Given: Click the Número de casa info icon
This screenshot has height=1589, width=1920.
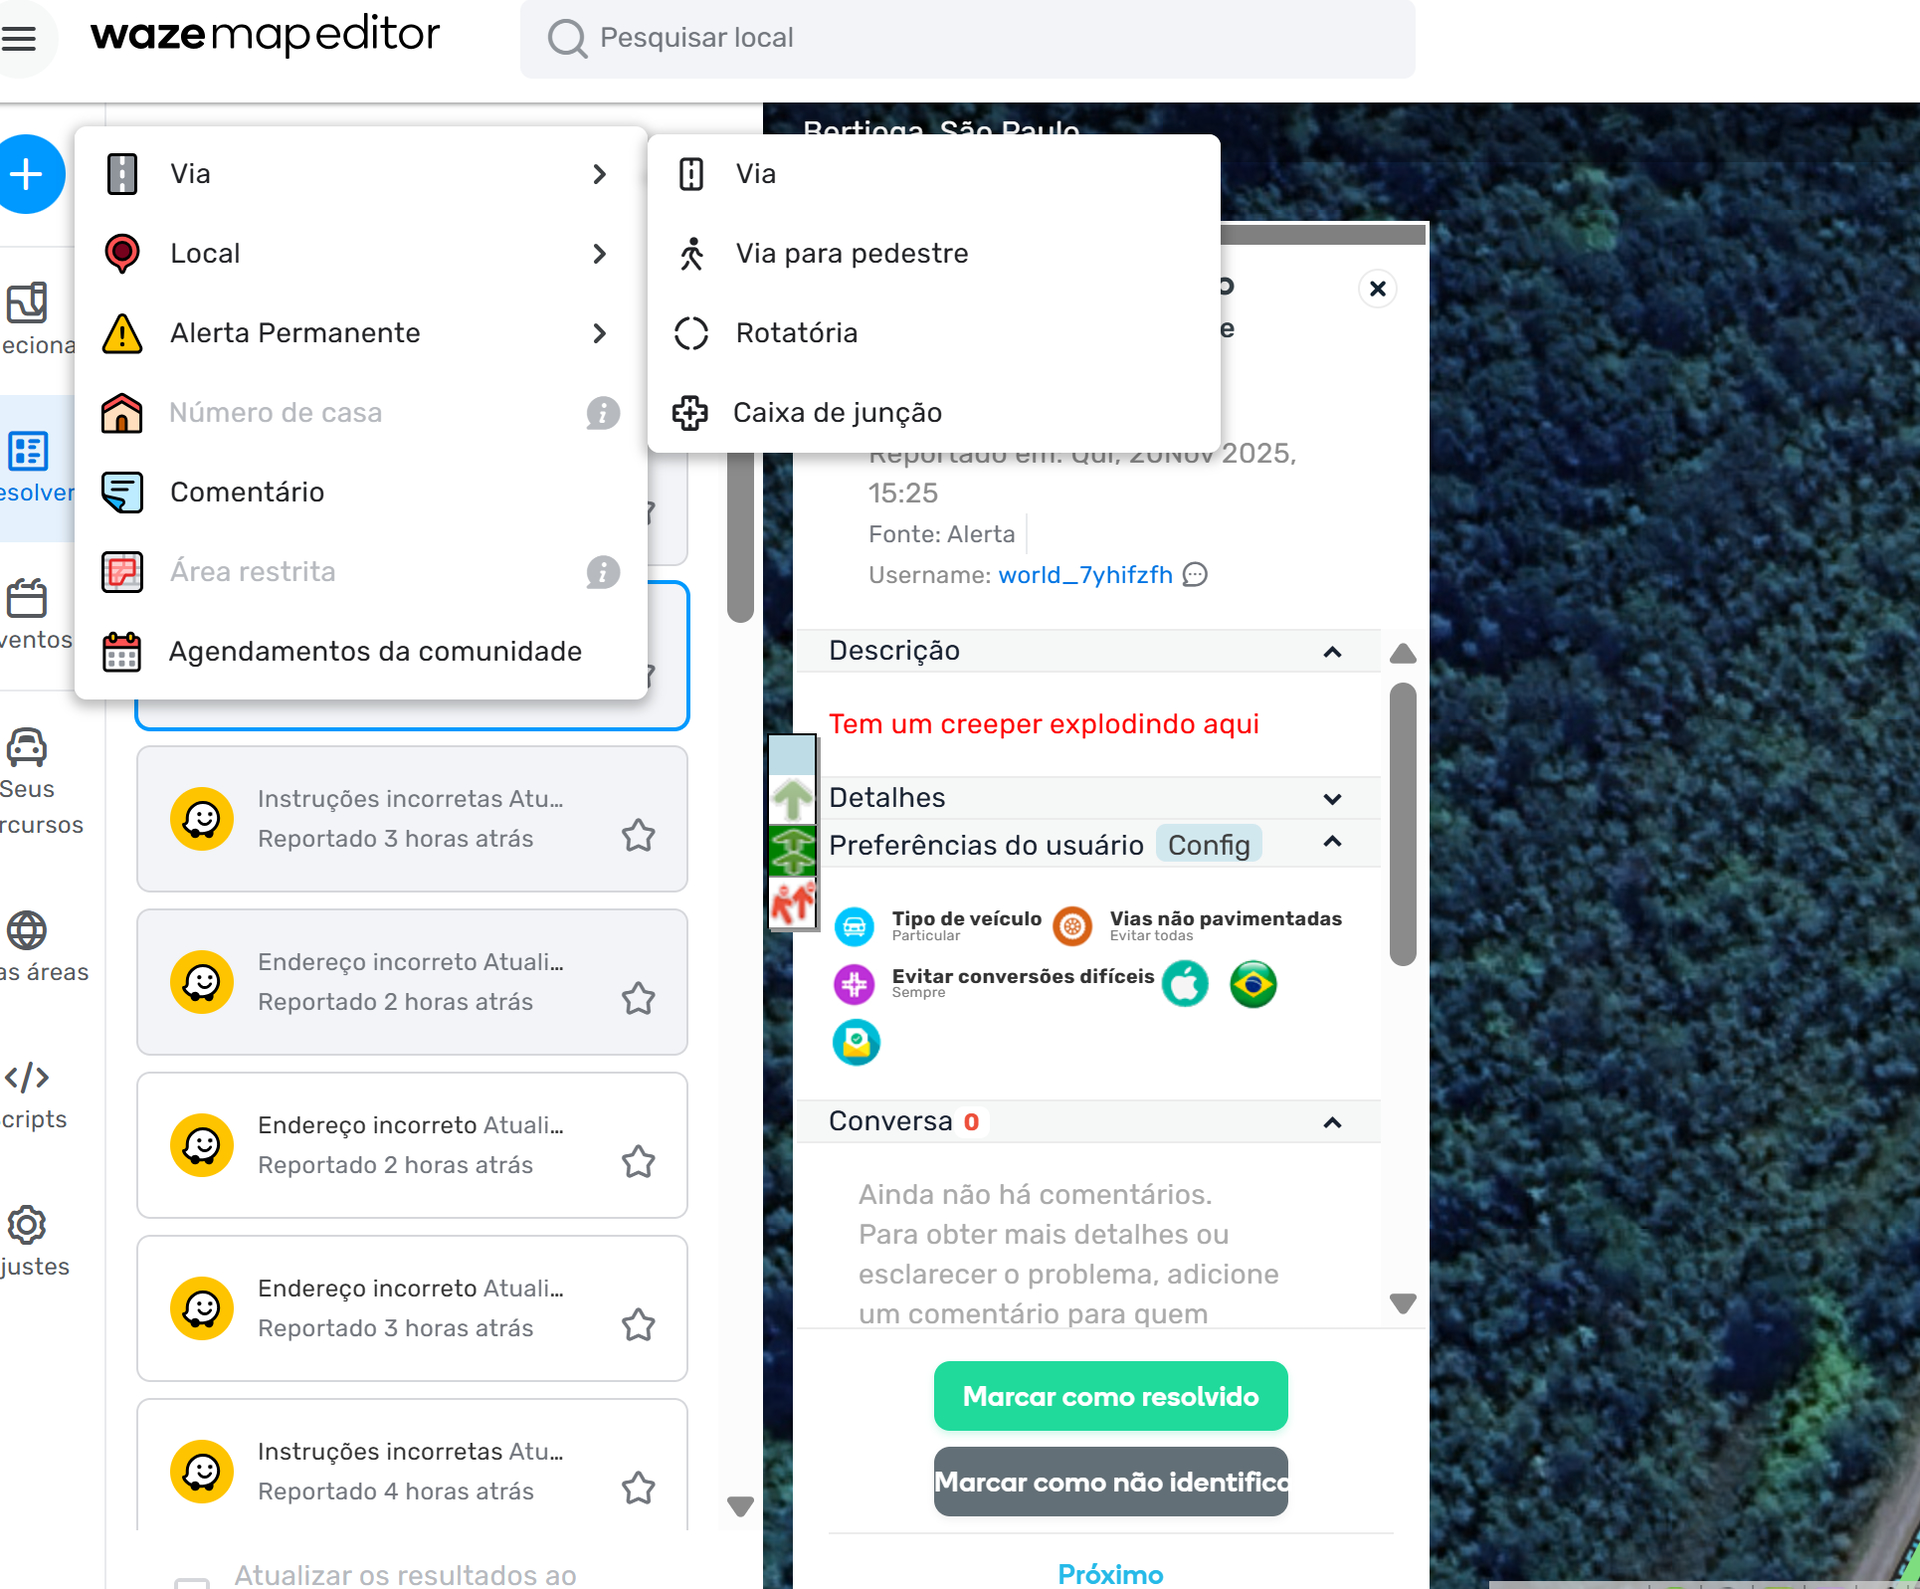Looking at the screenshot, I should [602, 413].
